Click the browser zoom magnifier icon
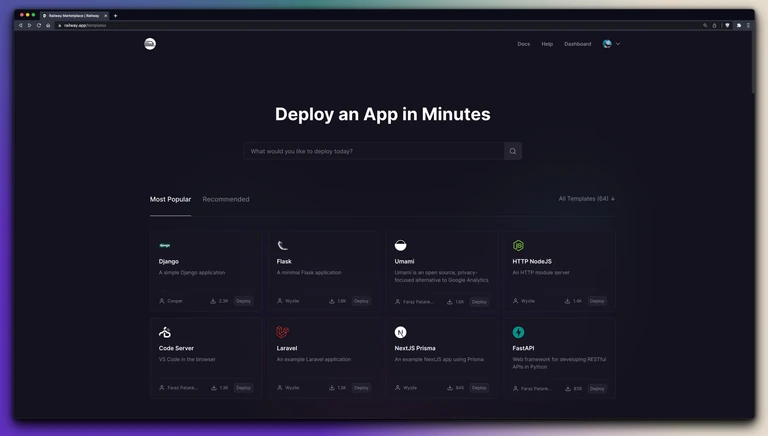Image resolution: width=768 pixels, height=436 pixels. [x=705, y=25]
